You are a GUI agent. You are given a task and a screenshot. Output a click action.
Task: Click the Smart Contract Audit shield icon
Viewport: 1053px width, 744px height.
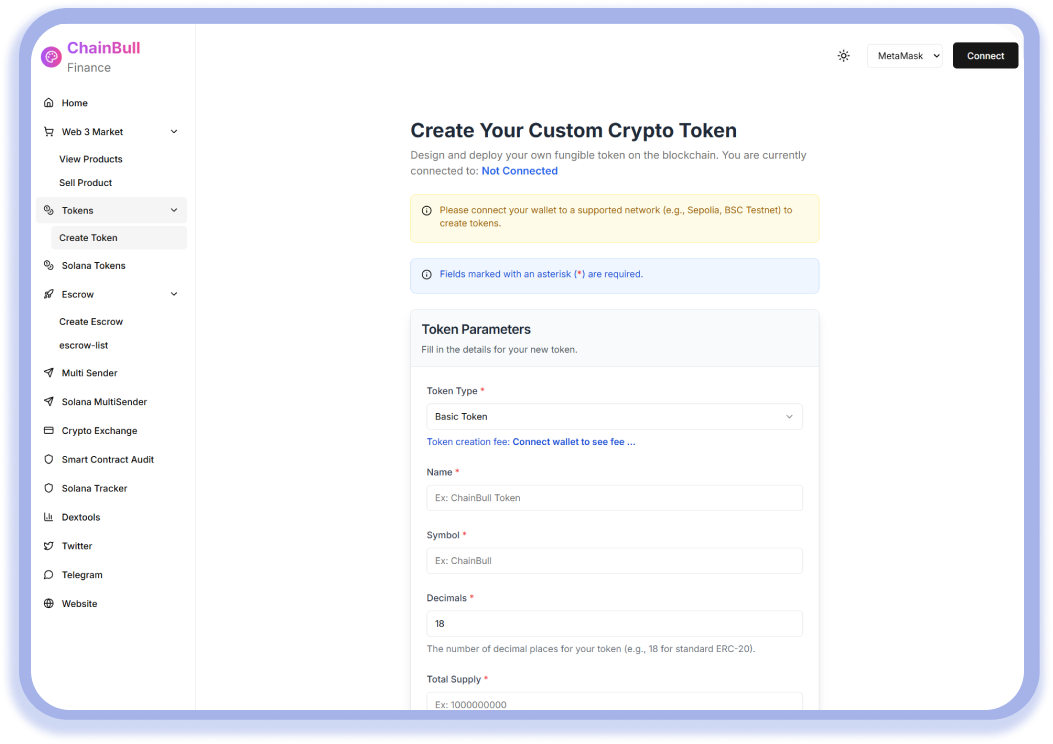click(x=49, y=460)
